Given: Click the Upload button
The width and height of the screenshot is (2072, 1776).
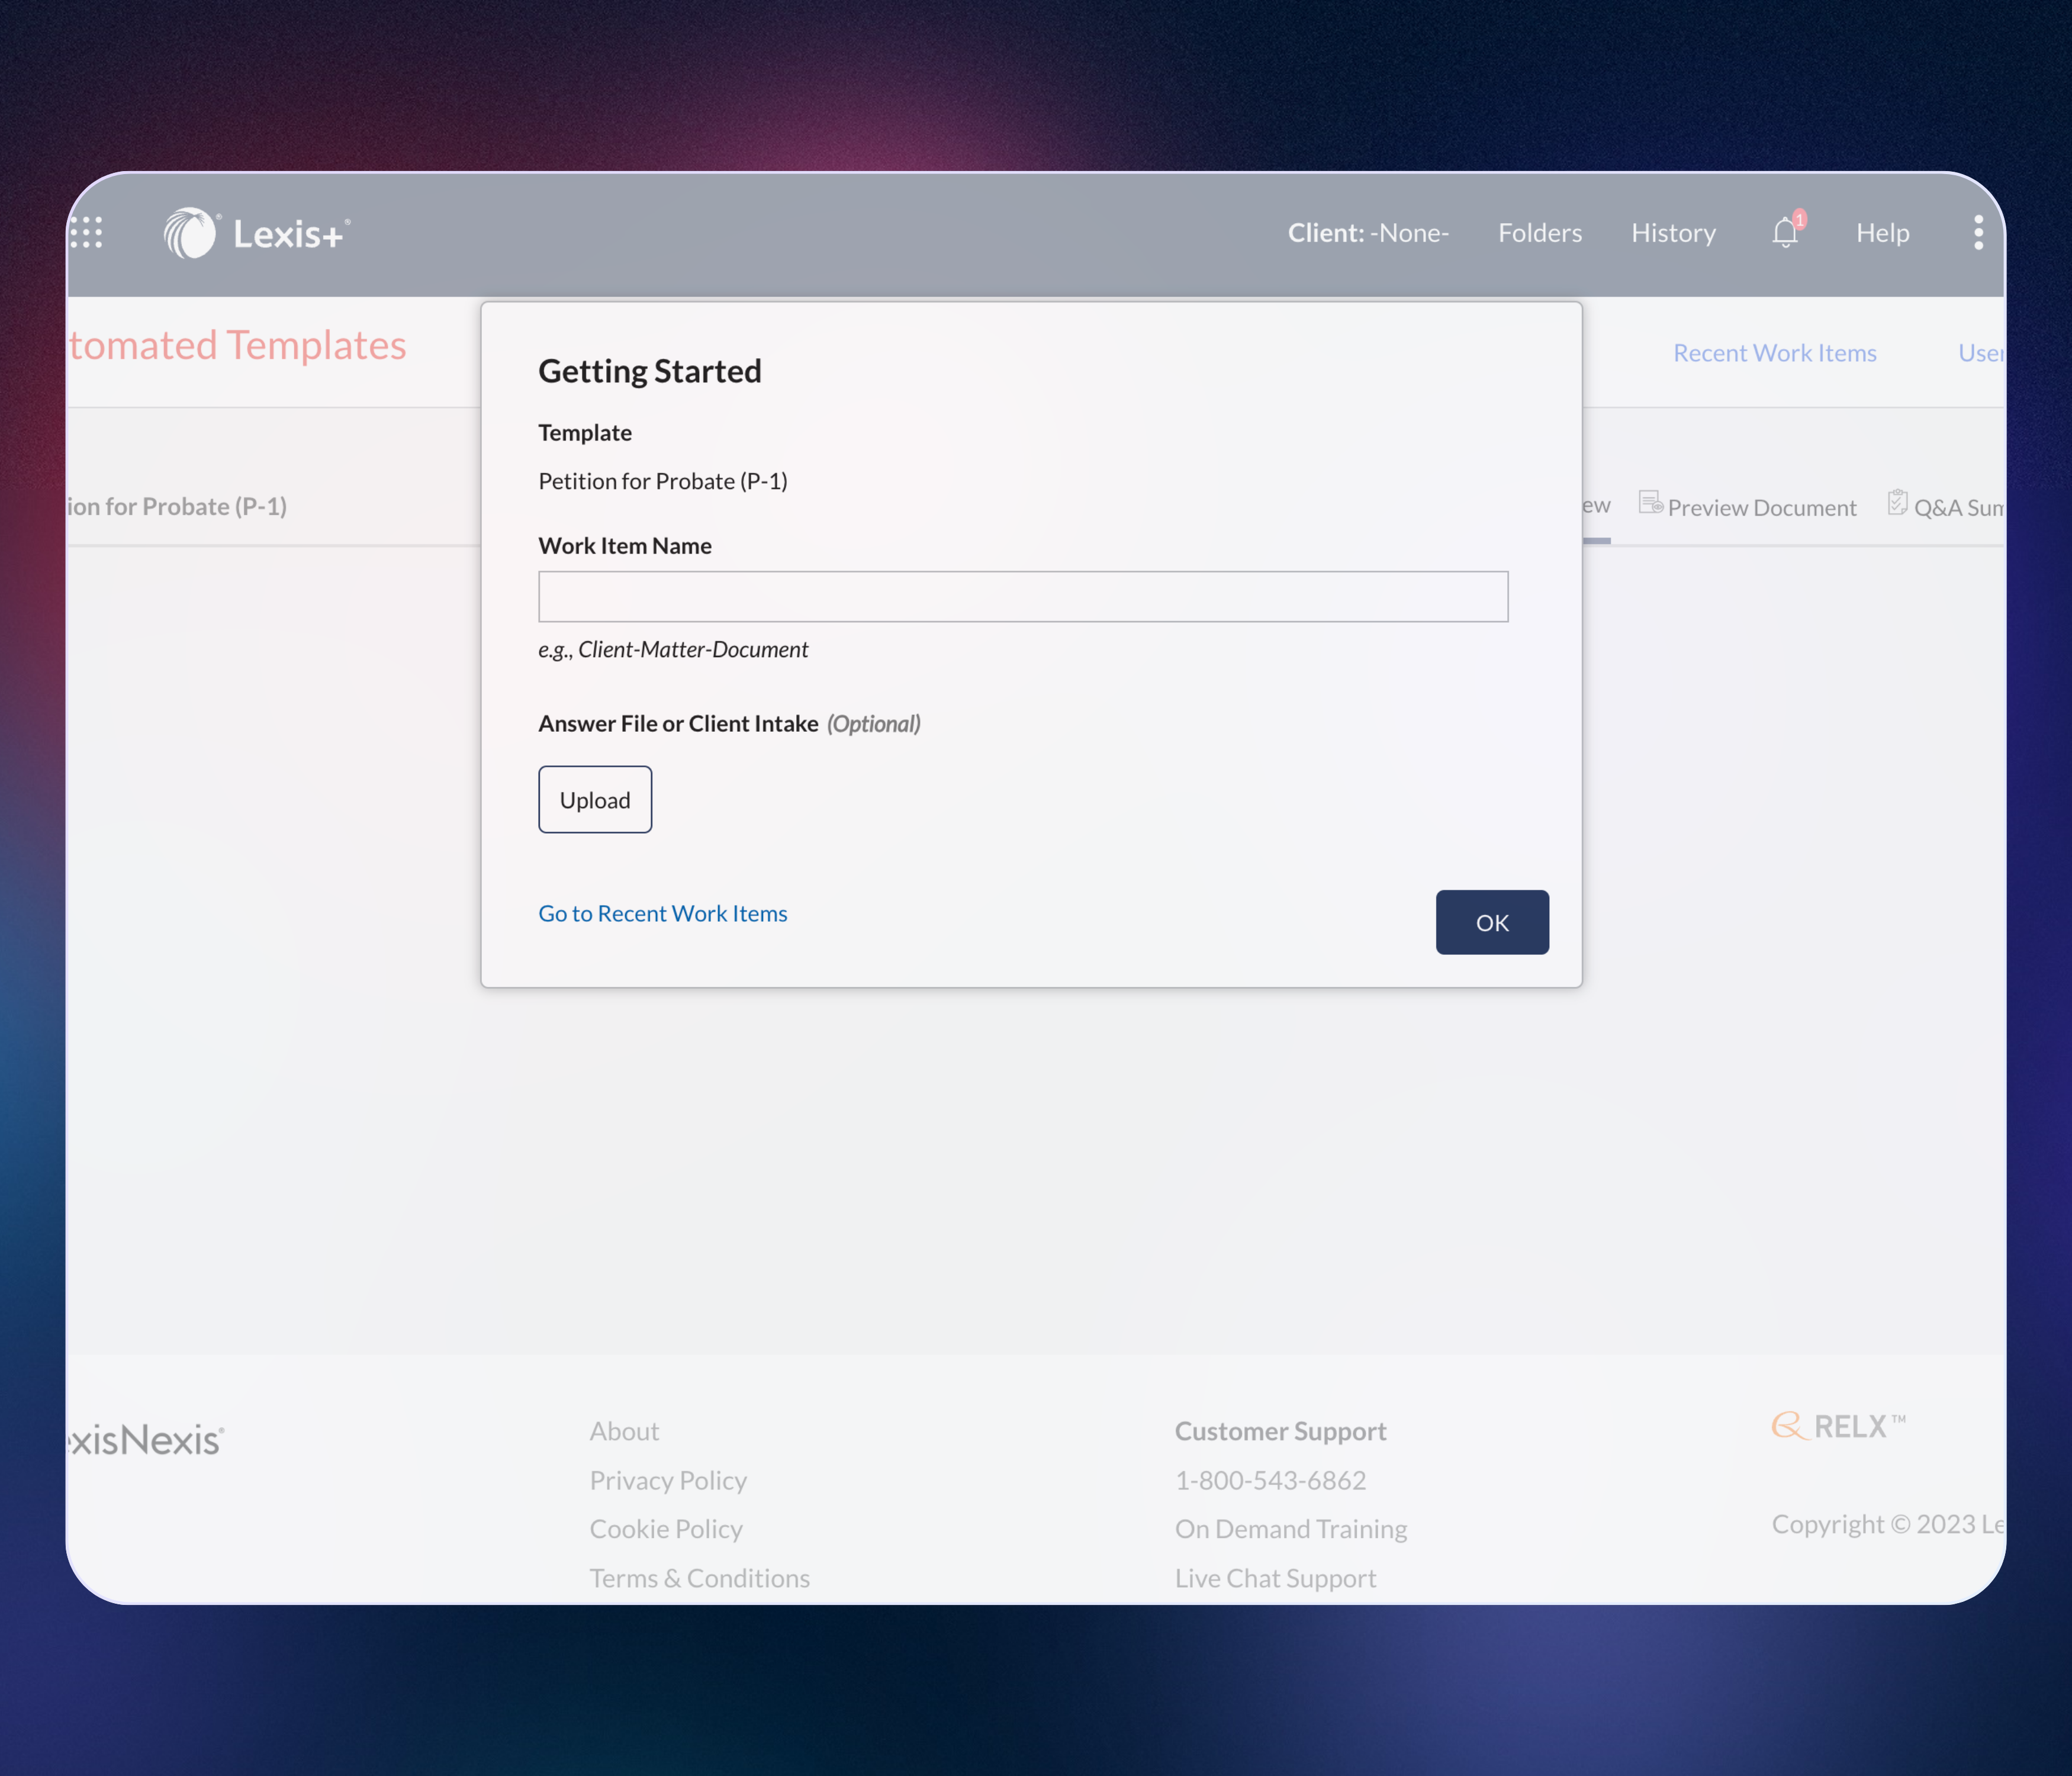Looking at the screenshot, I should [x=595, y=800].
